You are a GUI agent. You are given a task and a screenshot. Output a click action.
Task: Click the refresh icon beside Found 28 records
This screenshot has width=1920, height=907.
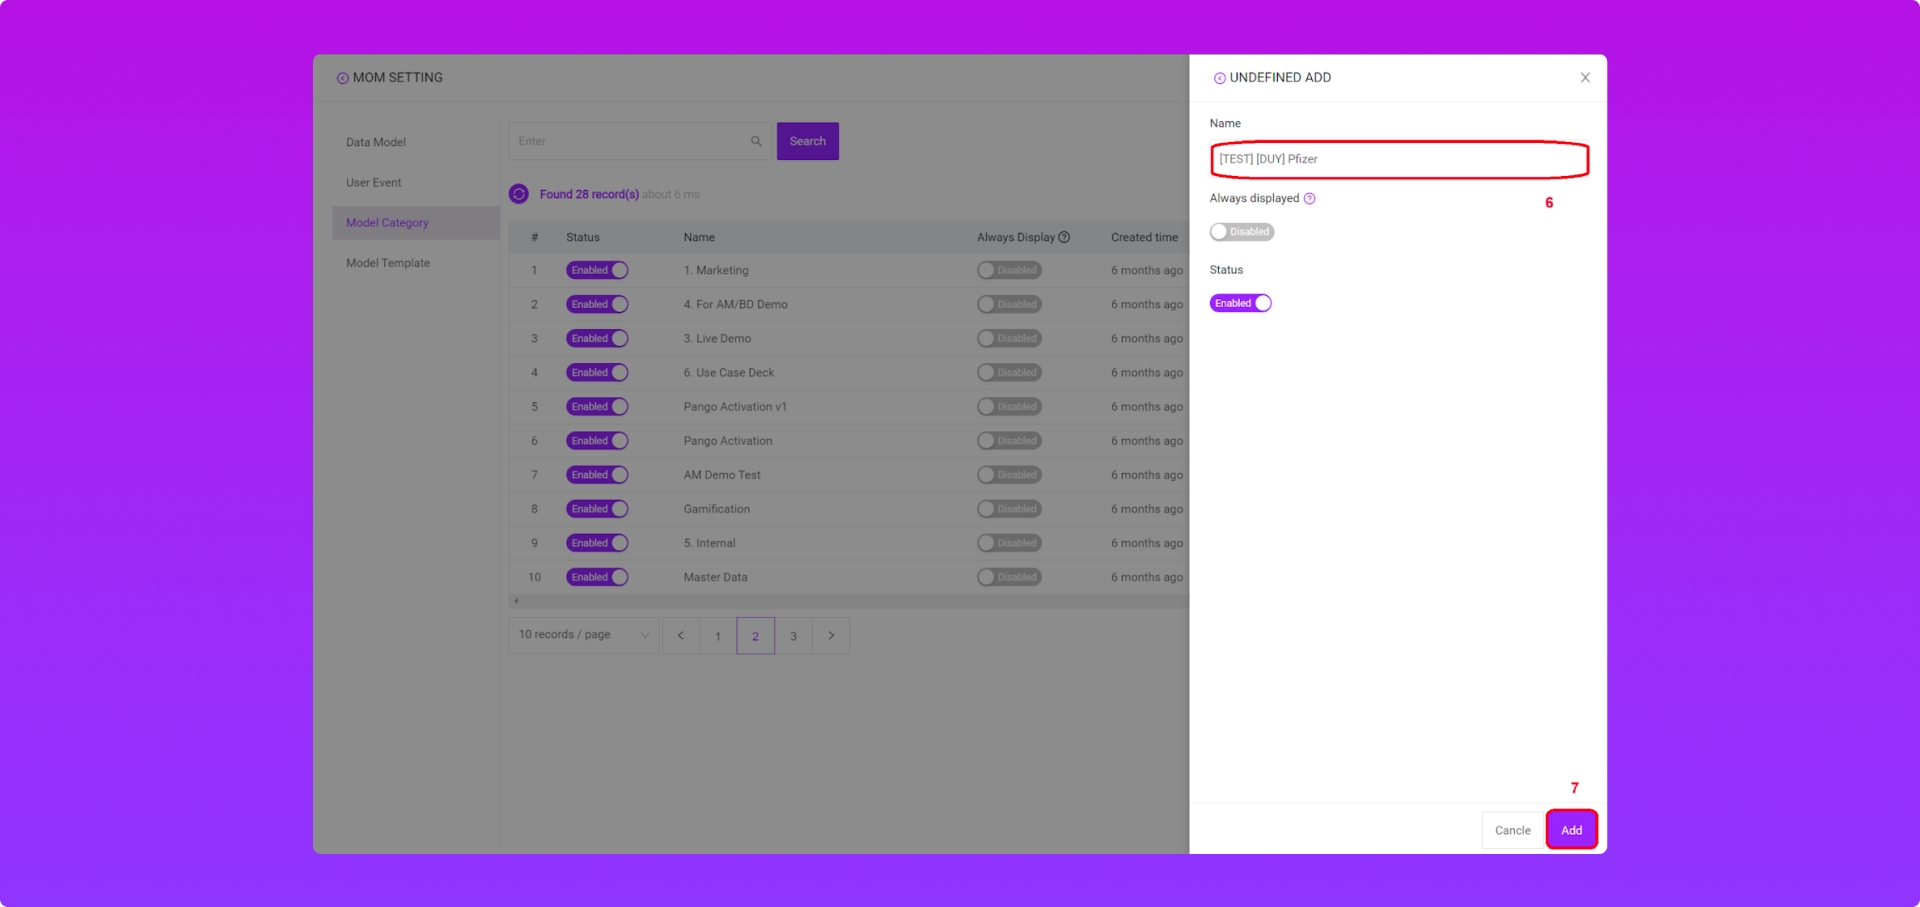[x=518, y=194]
